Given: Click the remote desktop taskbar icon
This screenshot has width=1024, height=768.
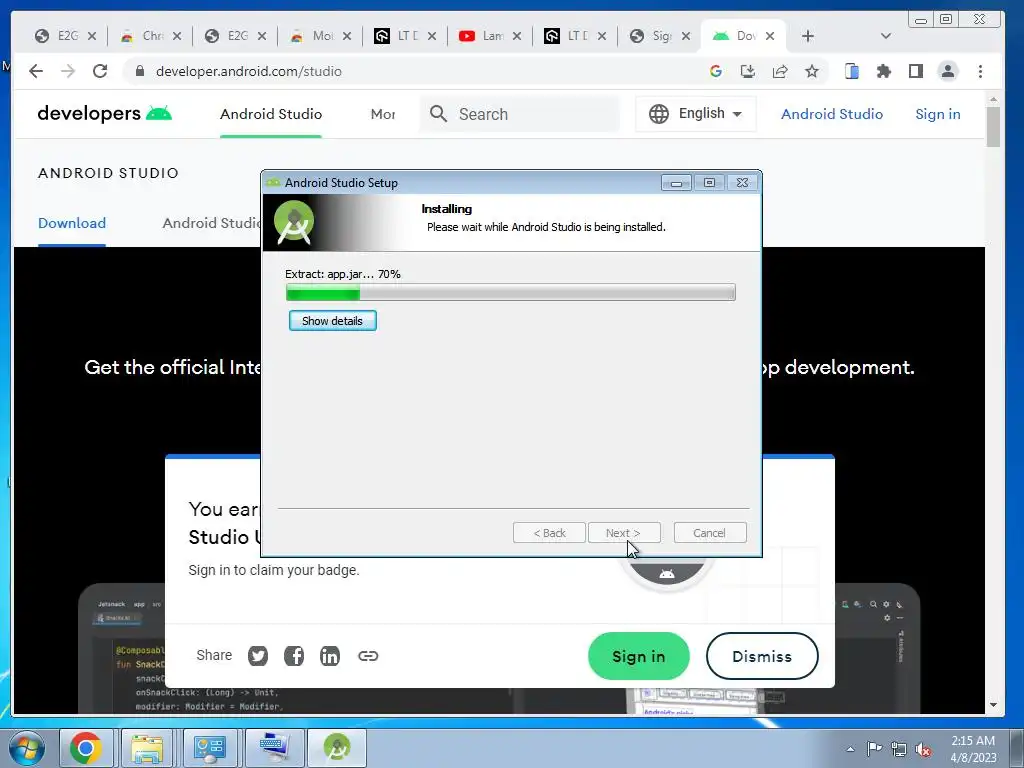Looking at the screenshot, I should pyautogui.click(x=272, y=748).
